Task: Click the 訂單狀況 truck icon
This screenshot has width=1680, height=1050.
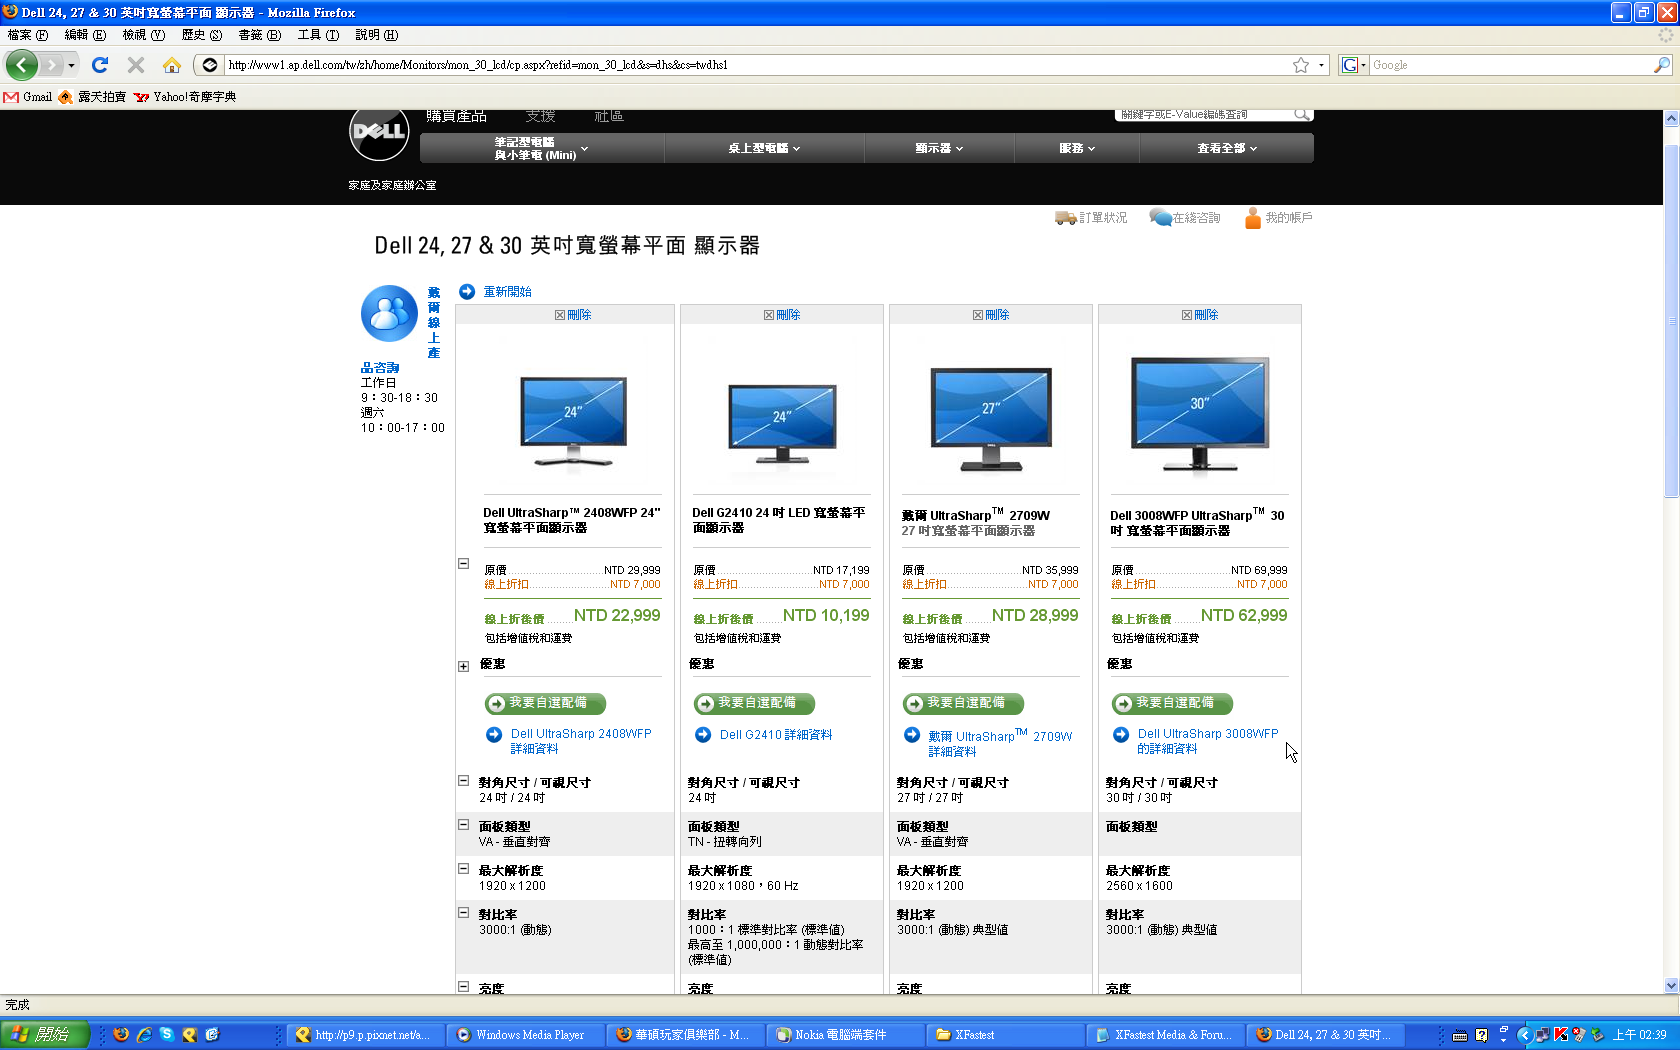Action: pyautogui.click(x=1065, y=218)
